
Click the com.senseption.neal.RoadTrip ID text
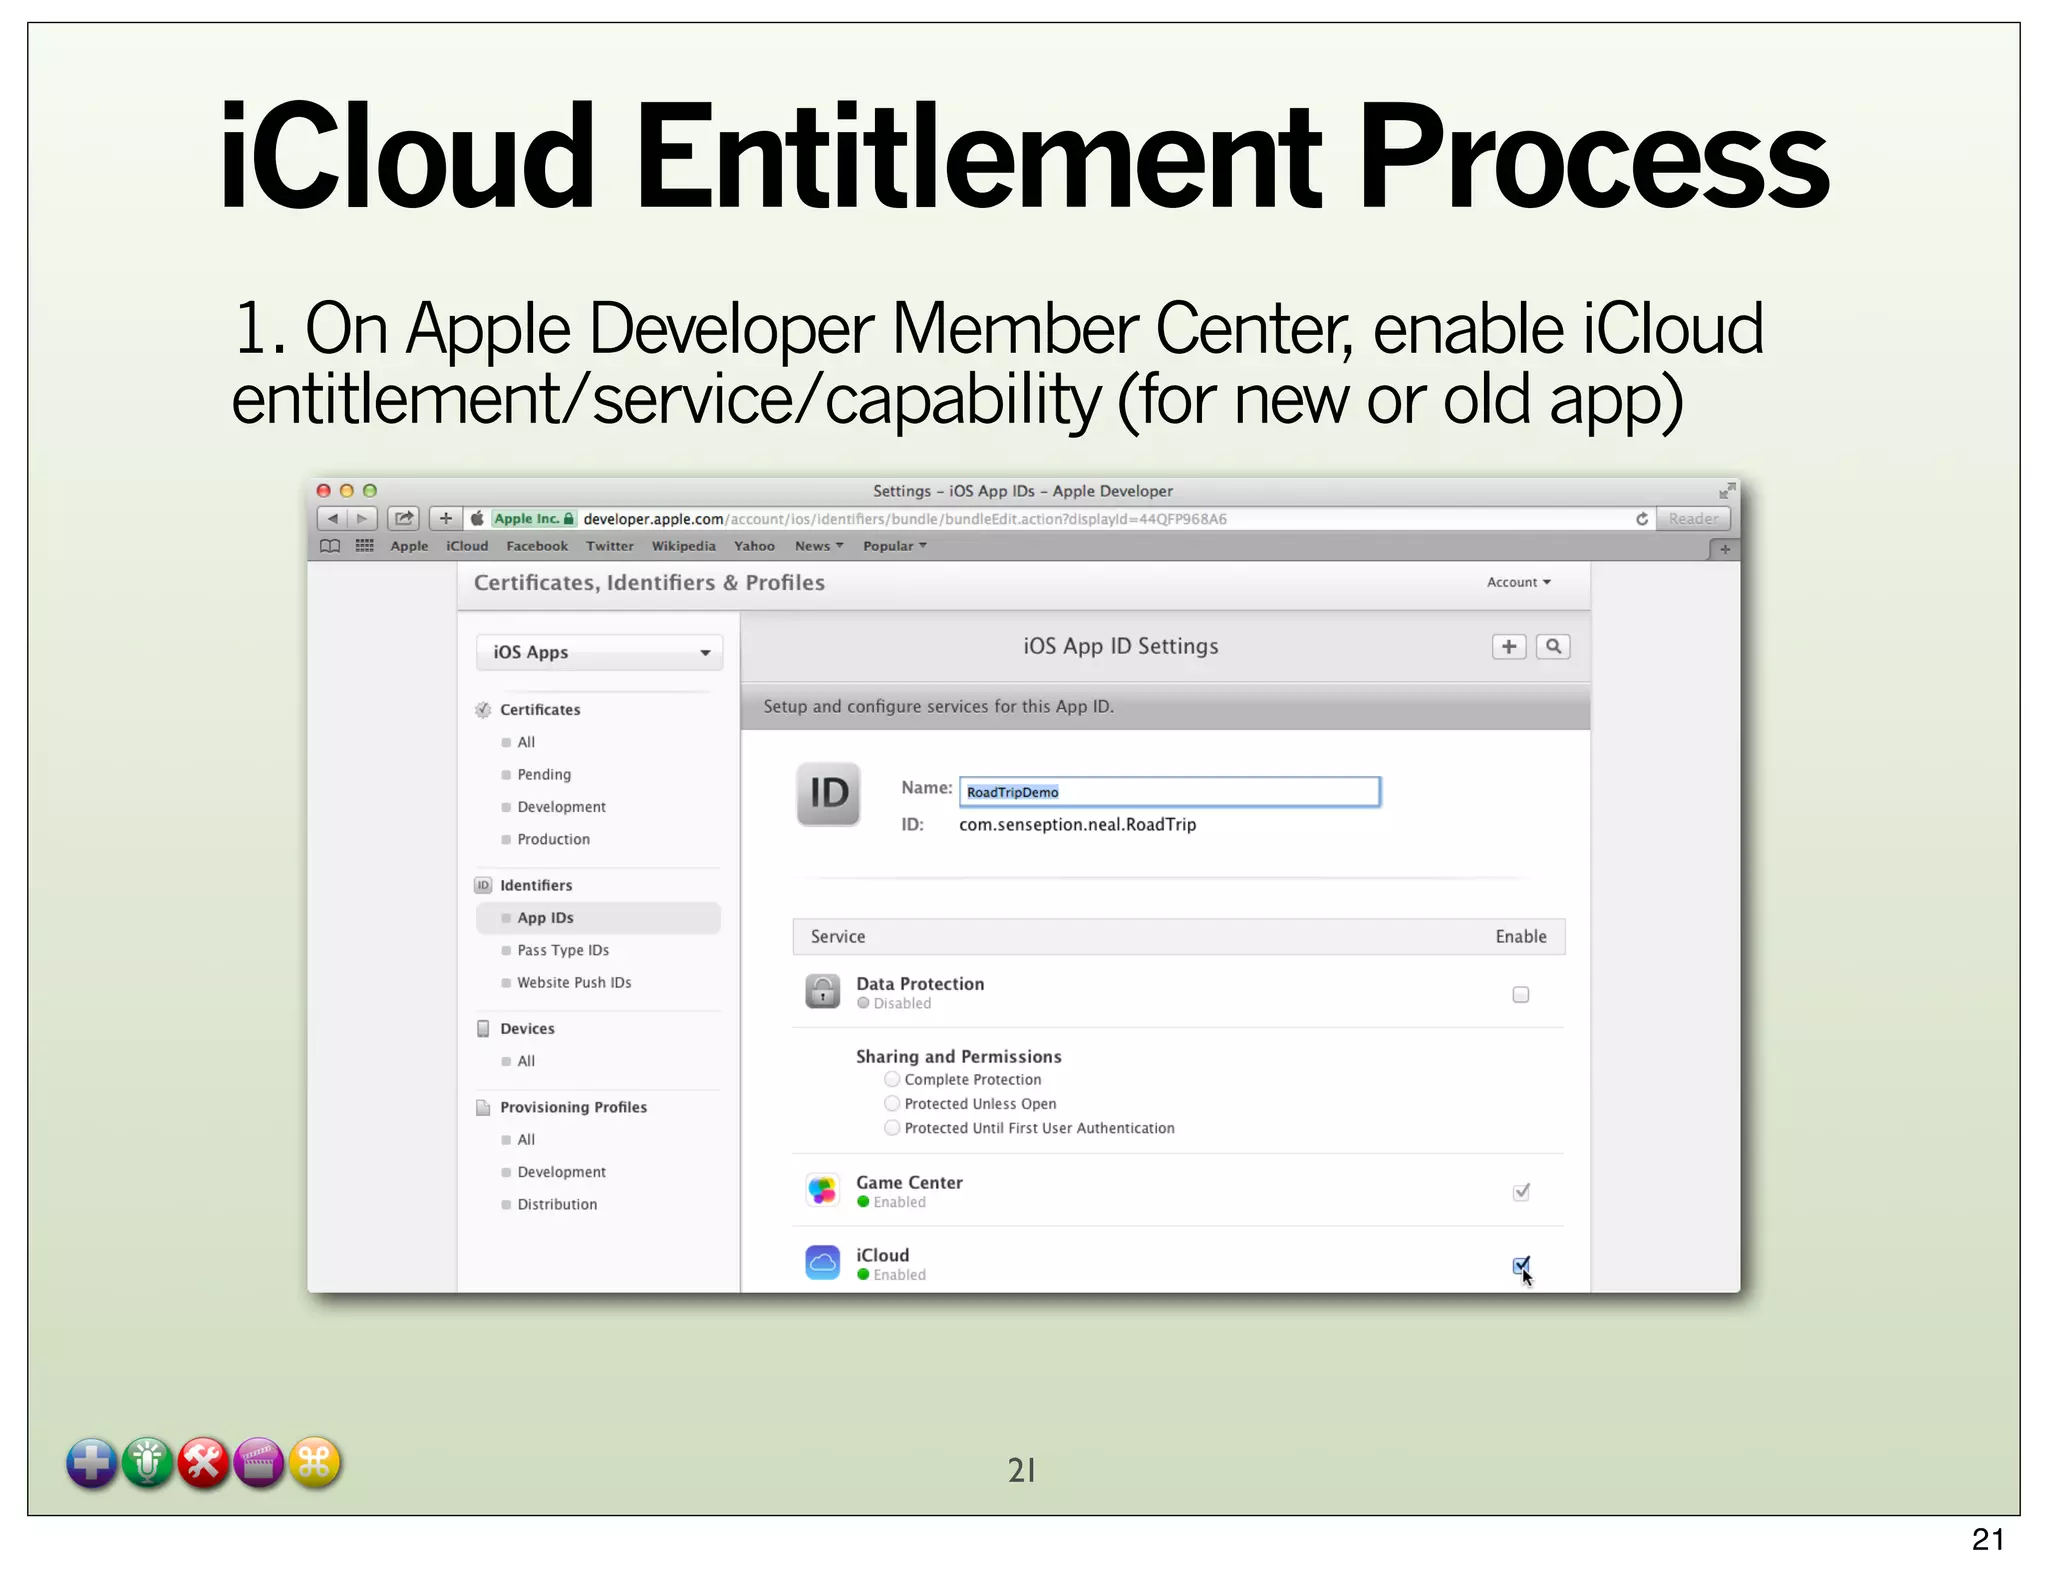tap(1077, 824)
